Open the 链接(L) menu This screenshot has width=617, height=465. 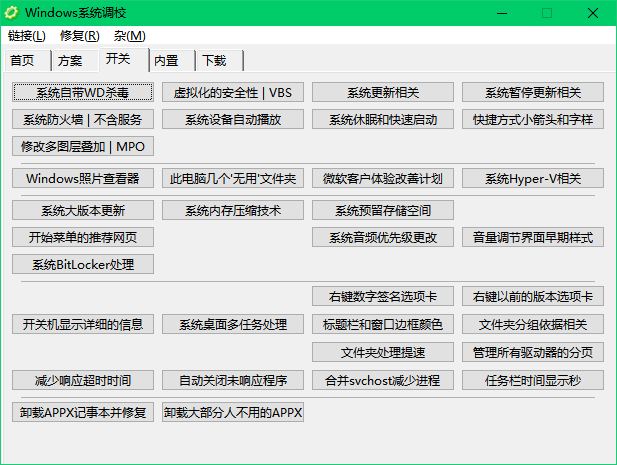click(x=27, y=36)
